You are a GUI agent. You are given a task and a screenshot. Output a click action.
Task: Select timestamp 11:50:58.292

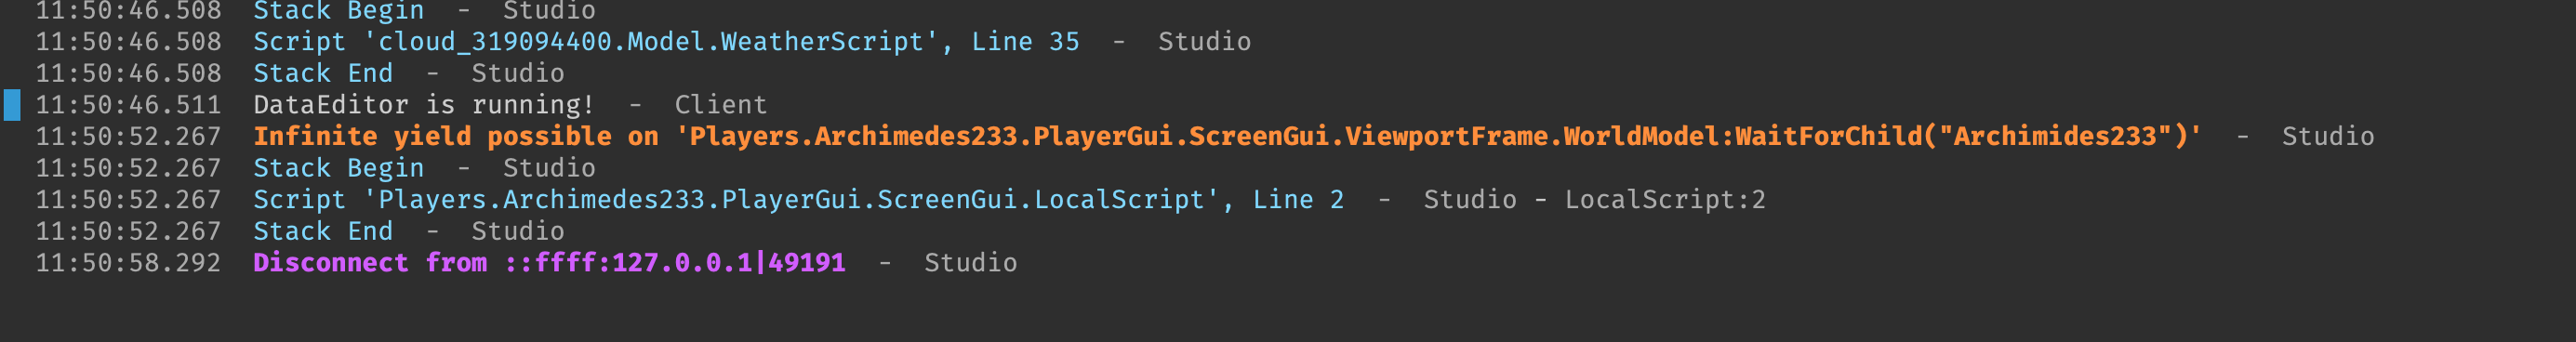[128, 263]
